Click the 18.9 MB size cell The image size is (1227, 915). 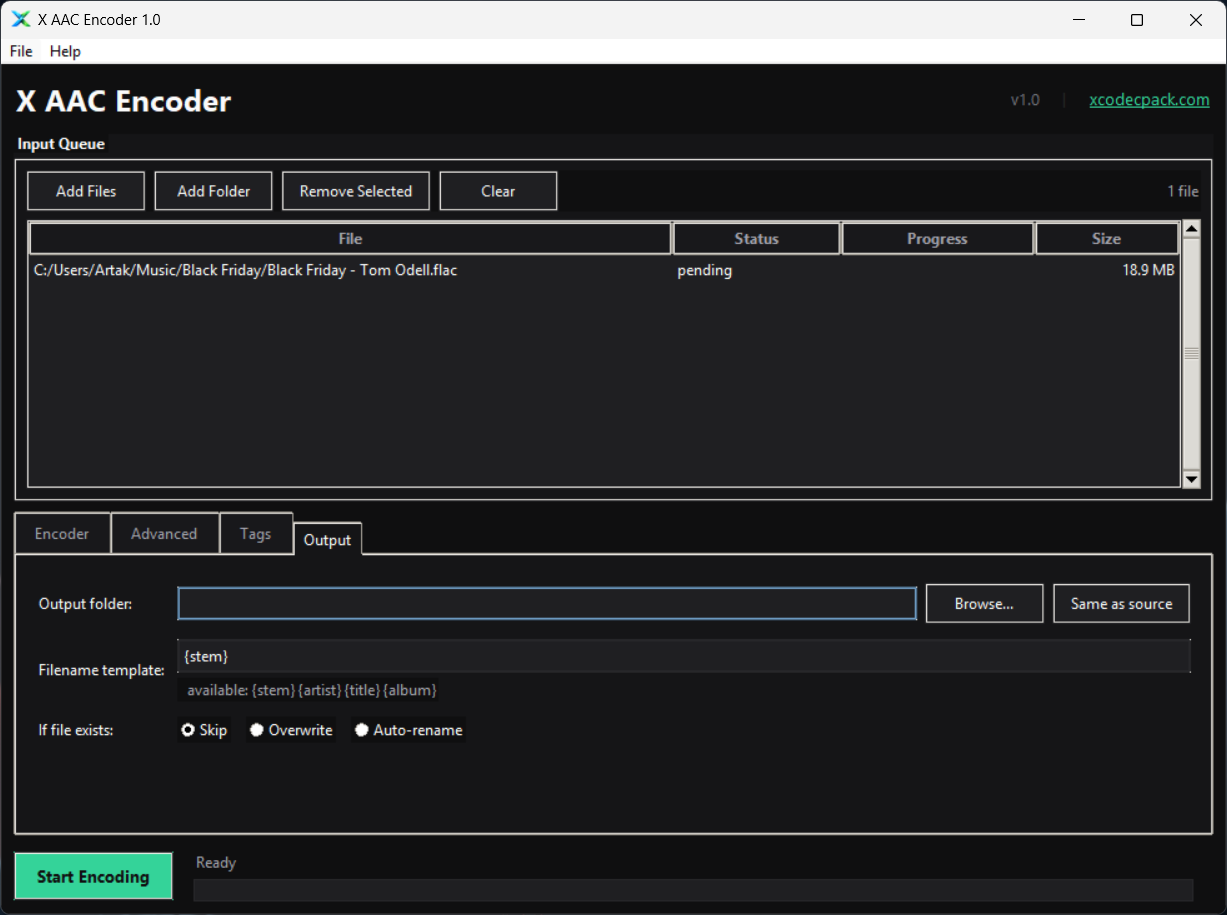click(x=1148, y=270)
